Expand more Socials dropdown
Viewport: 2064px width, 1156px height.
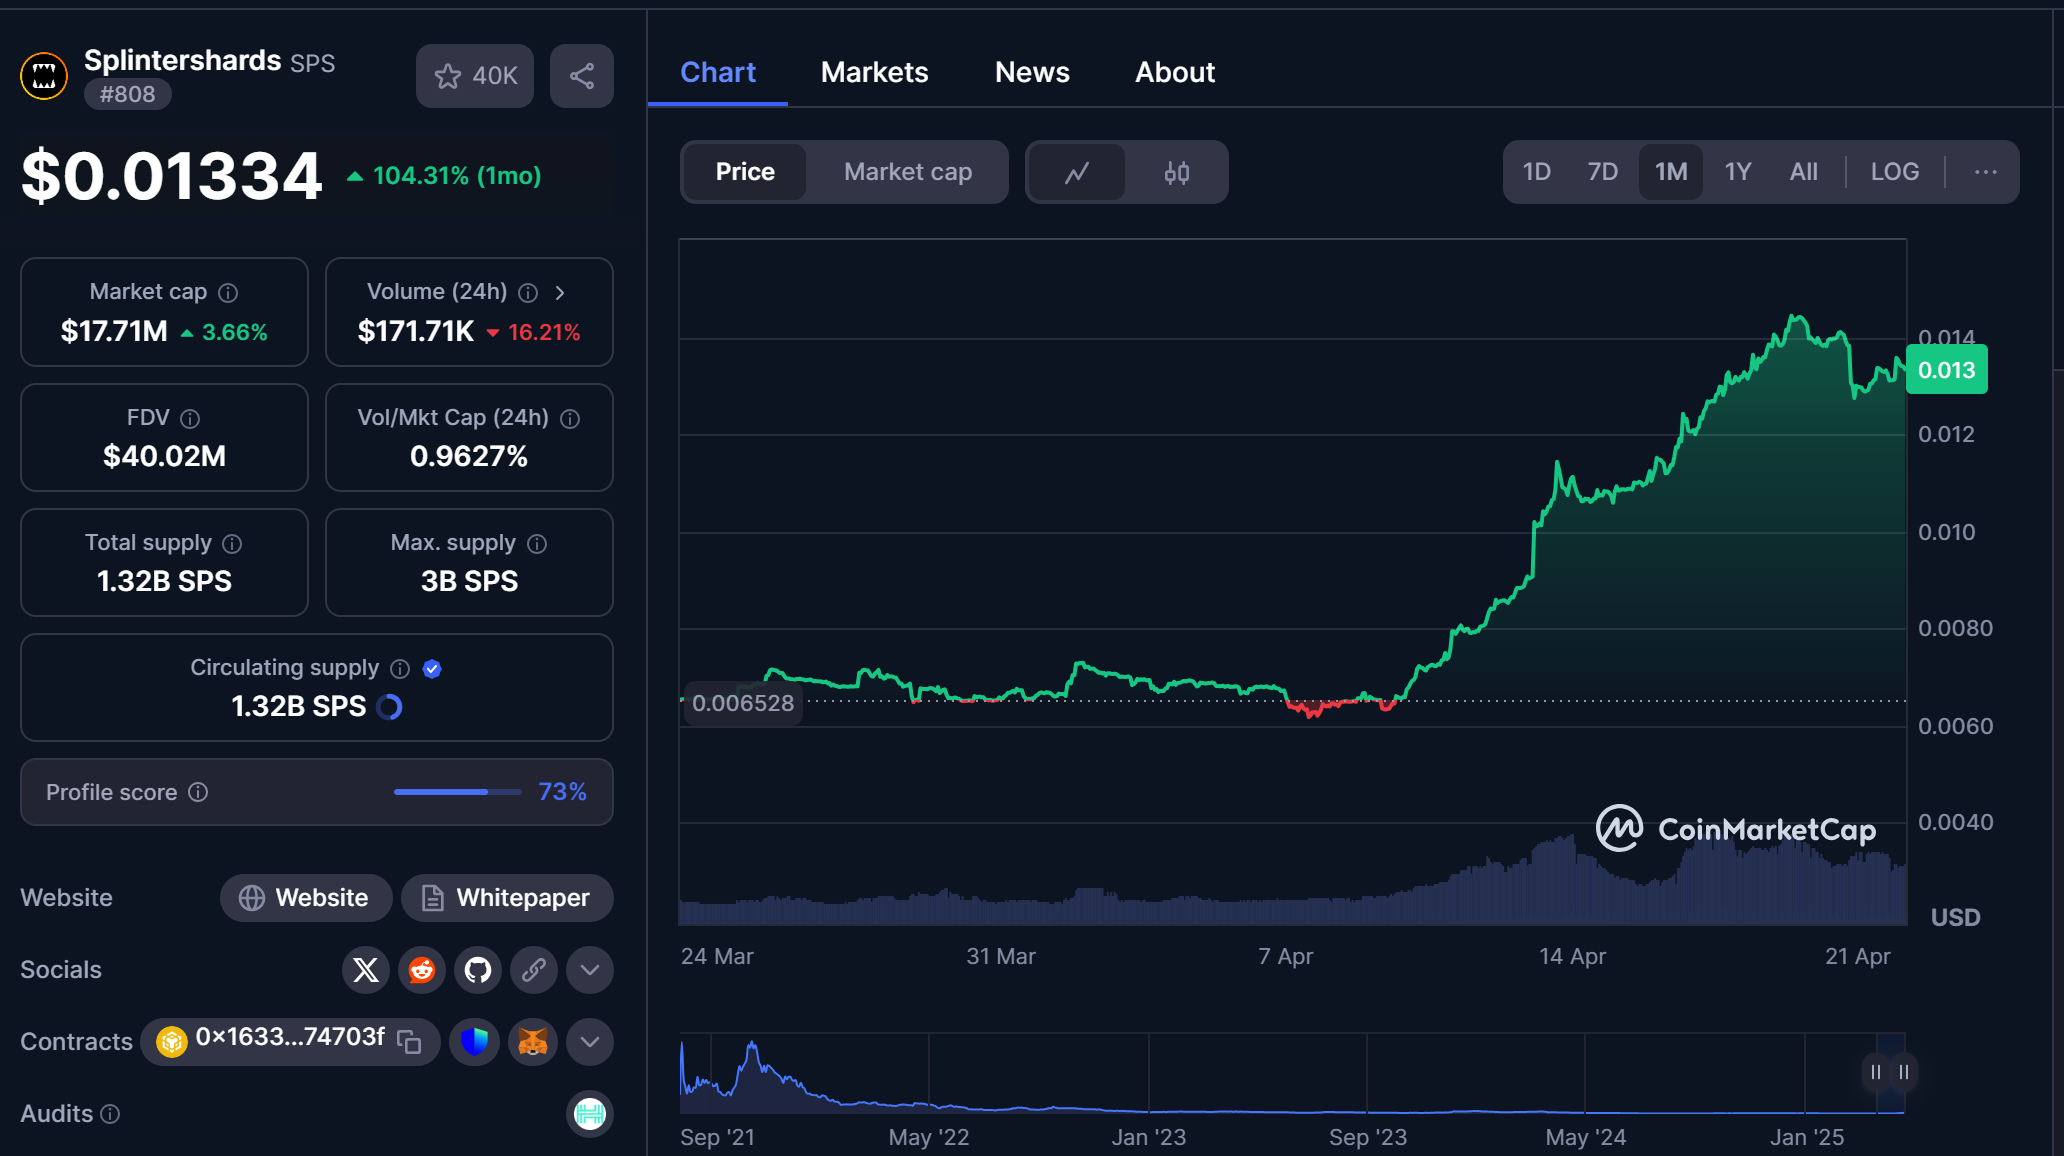tap(590, 970)
